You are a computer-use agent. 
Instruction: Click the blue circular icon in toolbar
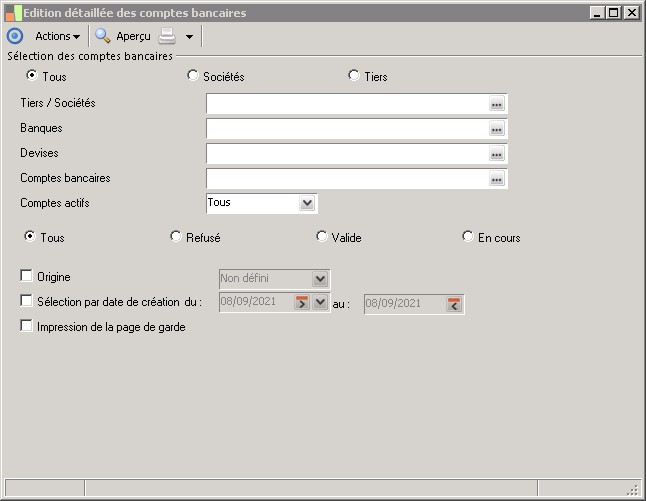(x=15, y=36)
